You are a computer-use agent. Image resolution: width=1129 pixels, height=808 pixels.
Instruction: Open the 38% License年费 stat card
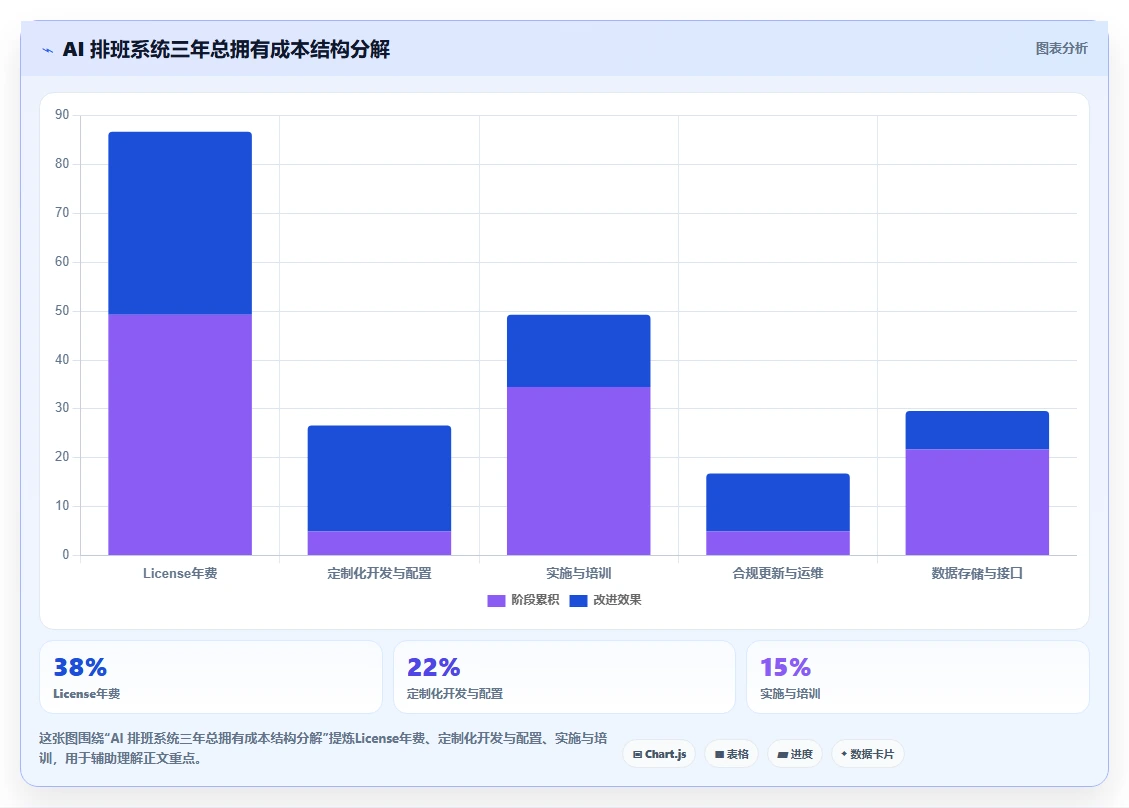(211, 677)
